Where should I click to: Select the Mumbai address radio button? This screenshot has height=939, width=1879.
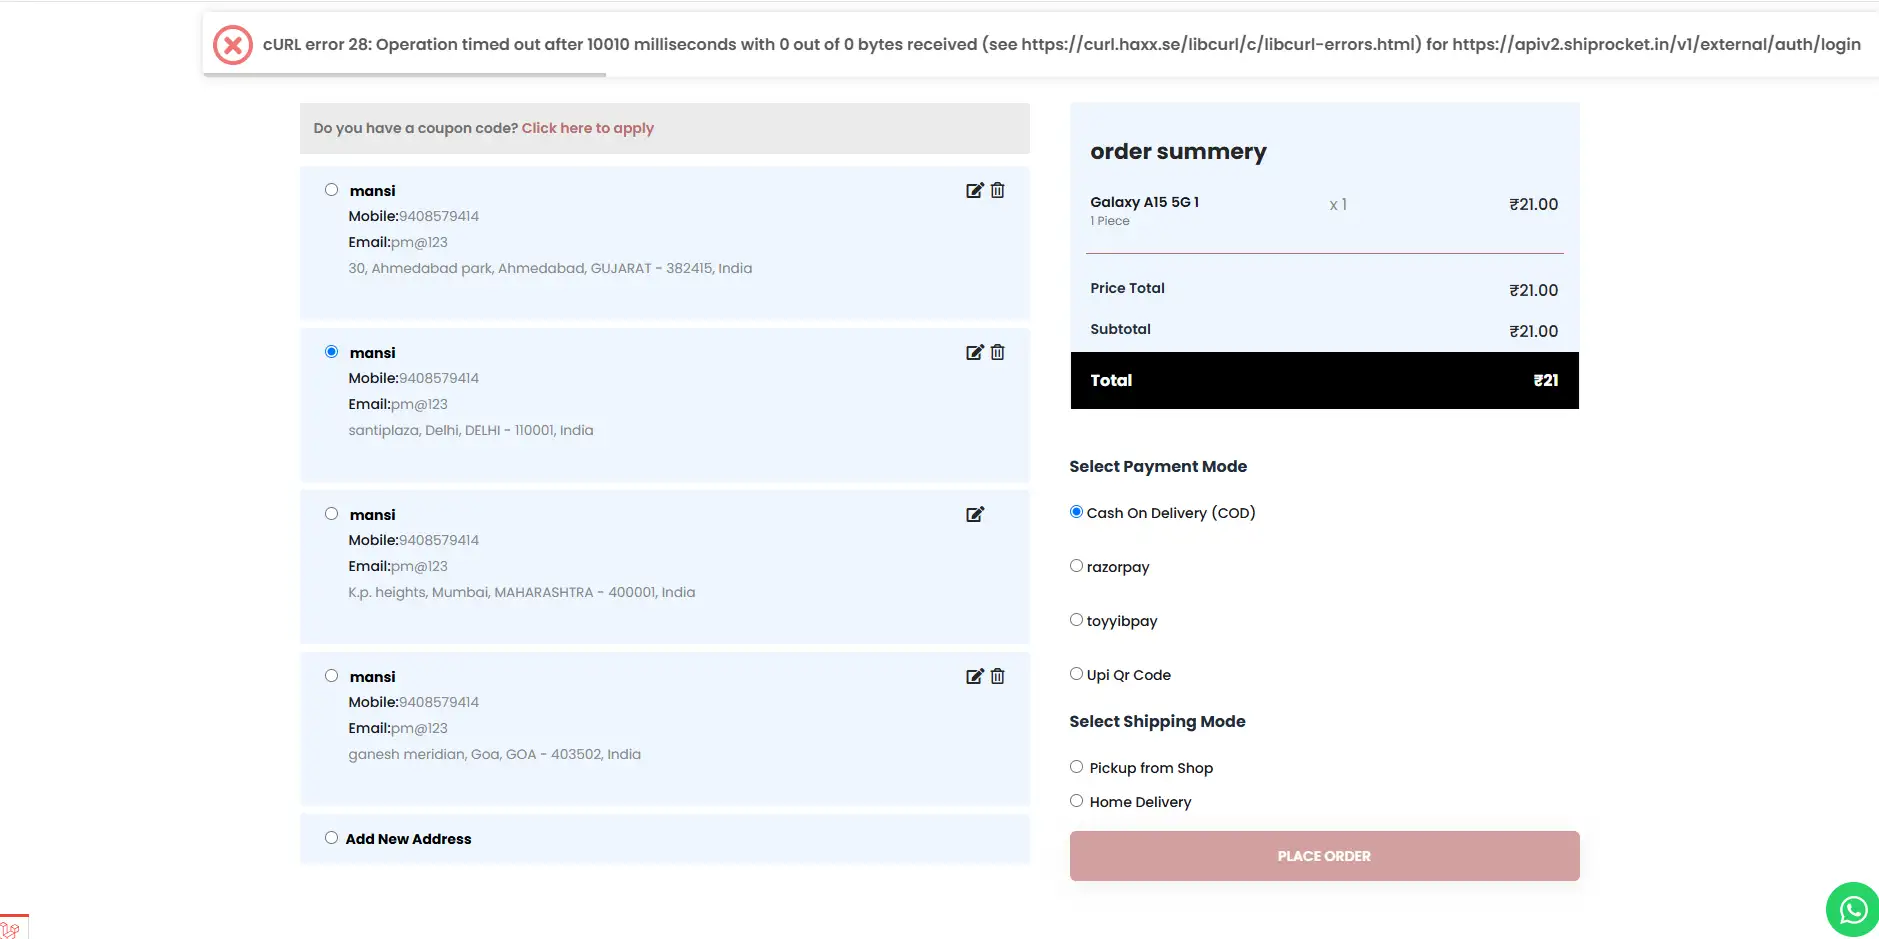(331, 514)
